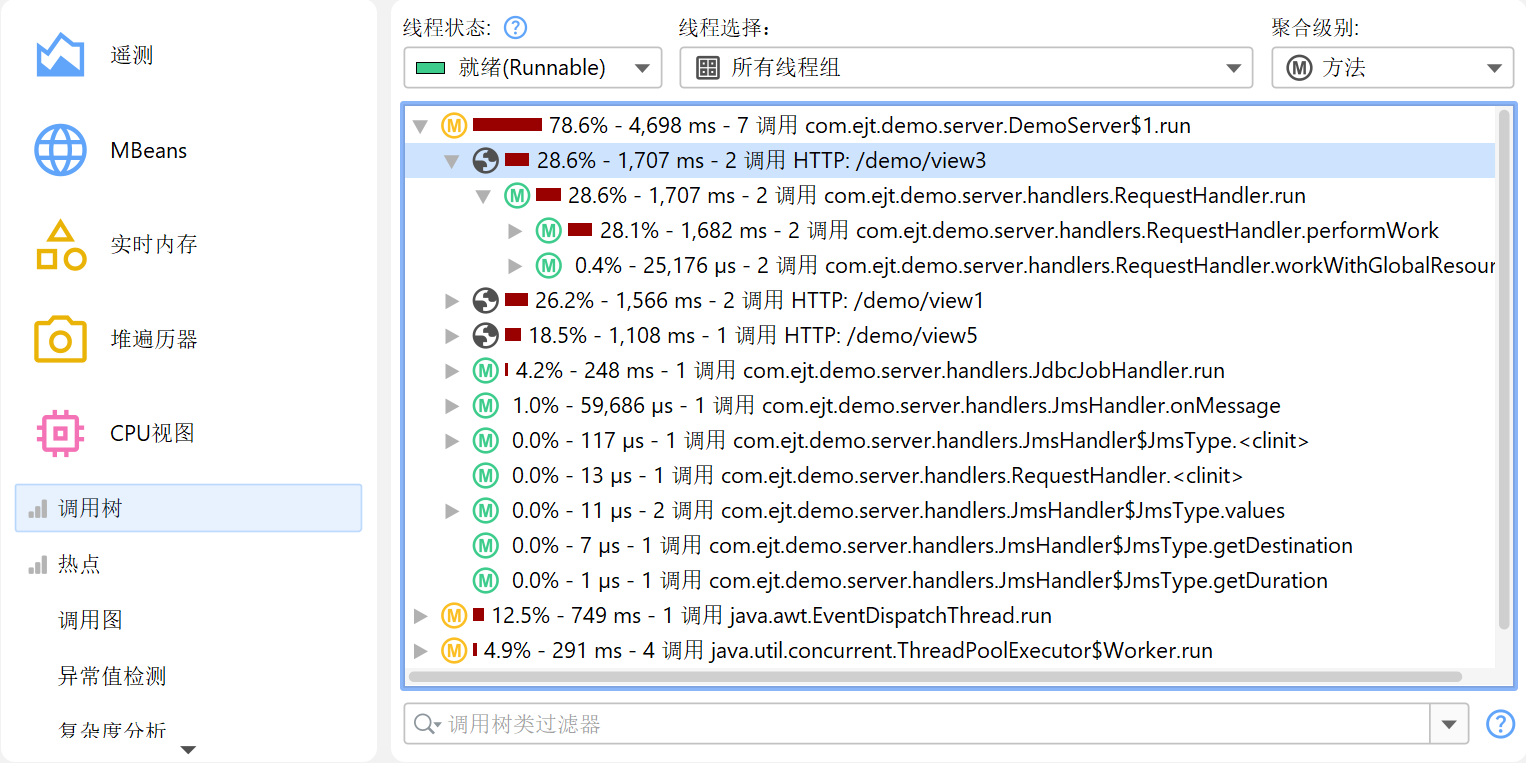1526x763 pixels.
Task: Click the sidebar scroll-down arrow
Action: (x=188, y=750)
